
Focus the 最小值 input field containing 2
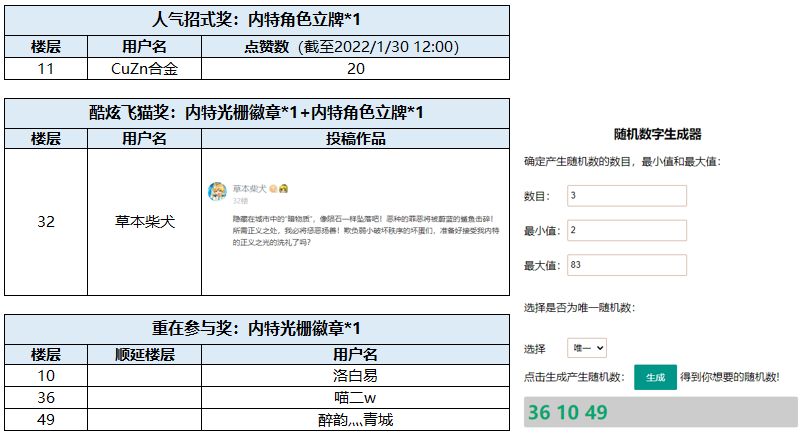point(627,230)
